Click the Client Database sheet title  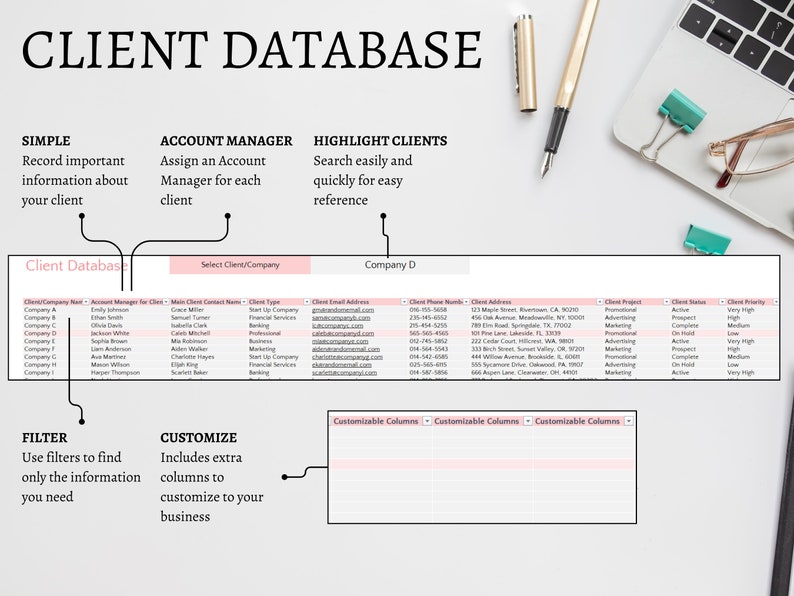click(76, 265)
